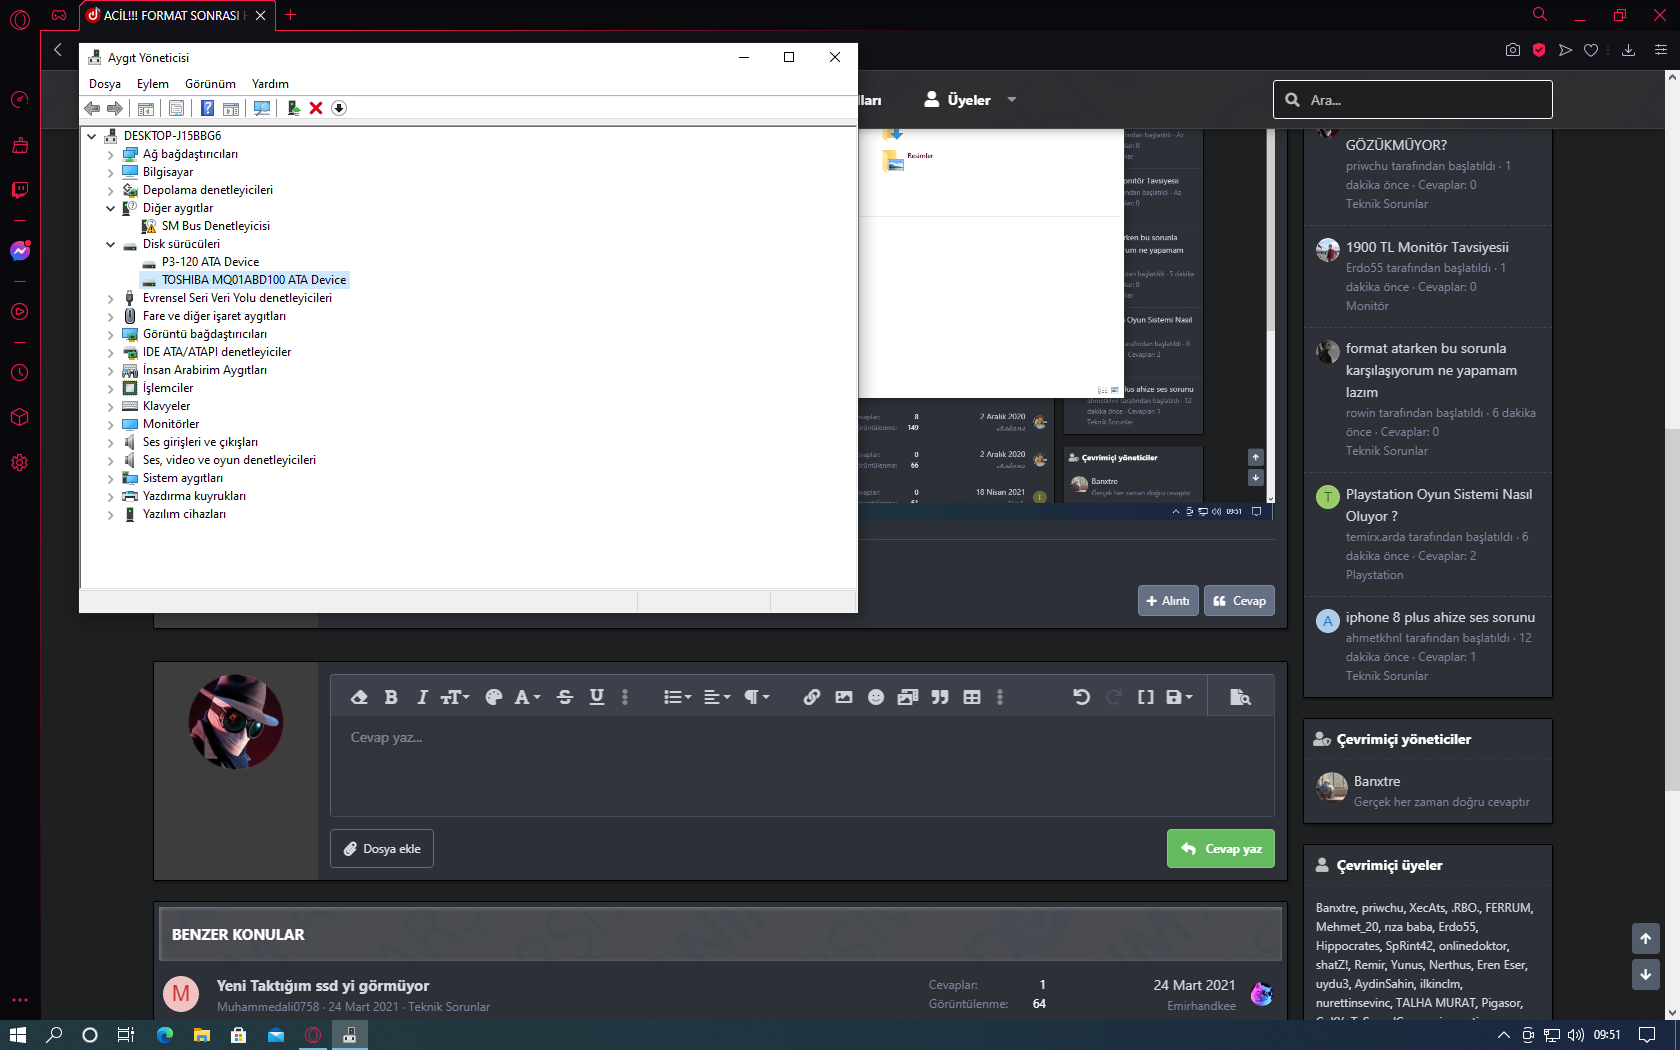
Task: Open text alignment dropdown in editor
Action: (717, 697)
